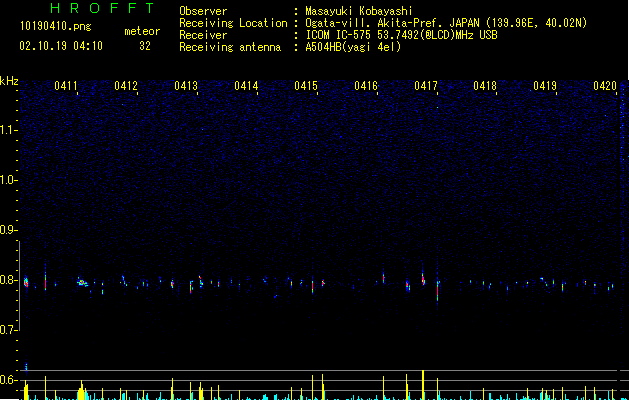Click the 1.0 kHz axis label
629x400 pixels.
[9, 180]
